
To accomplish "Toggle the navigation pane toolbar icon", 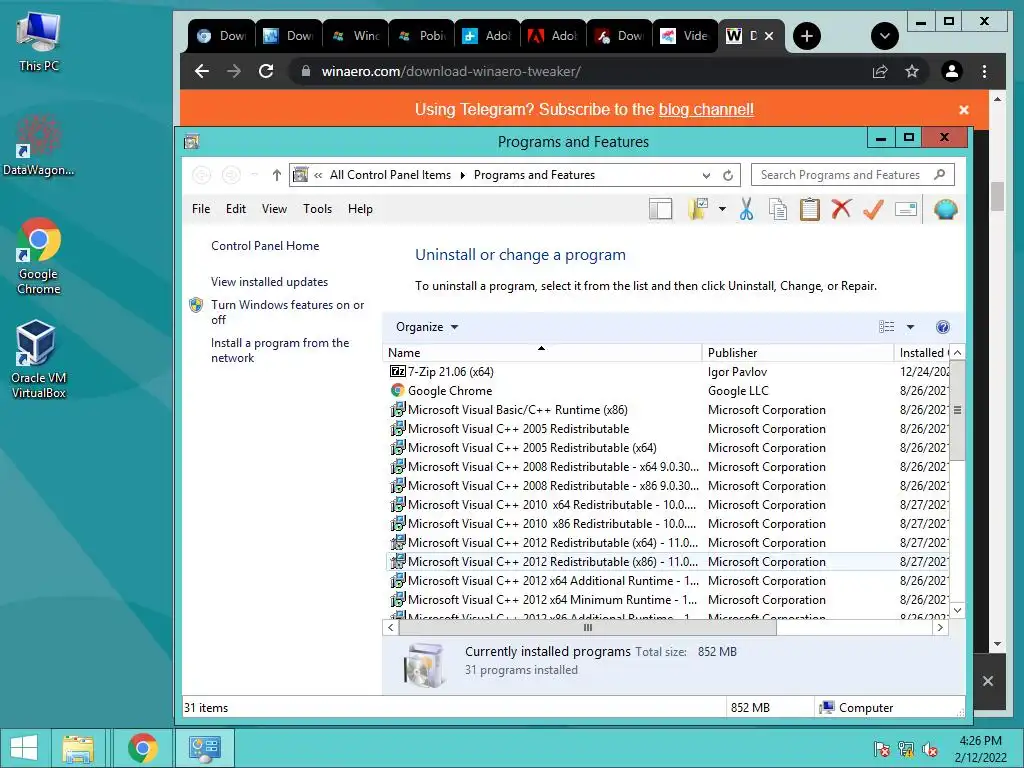I will (x=660, y=209).
